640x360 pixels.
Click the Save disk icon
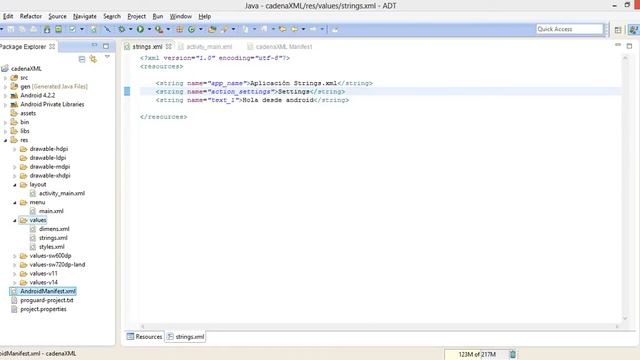11,29
